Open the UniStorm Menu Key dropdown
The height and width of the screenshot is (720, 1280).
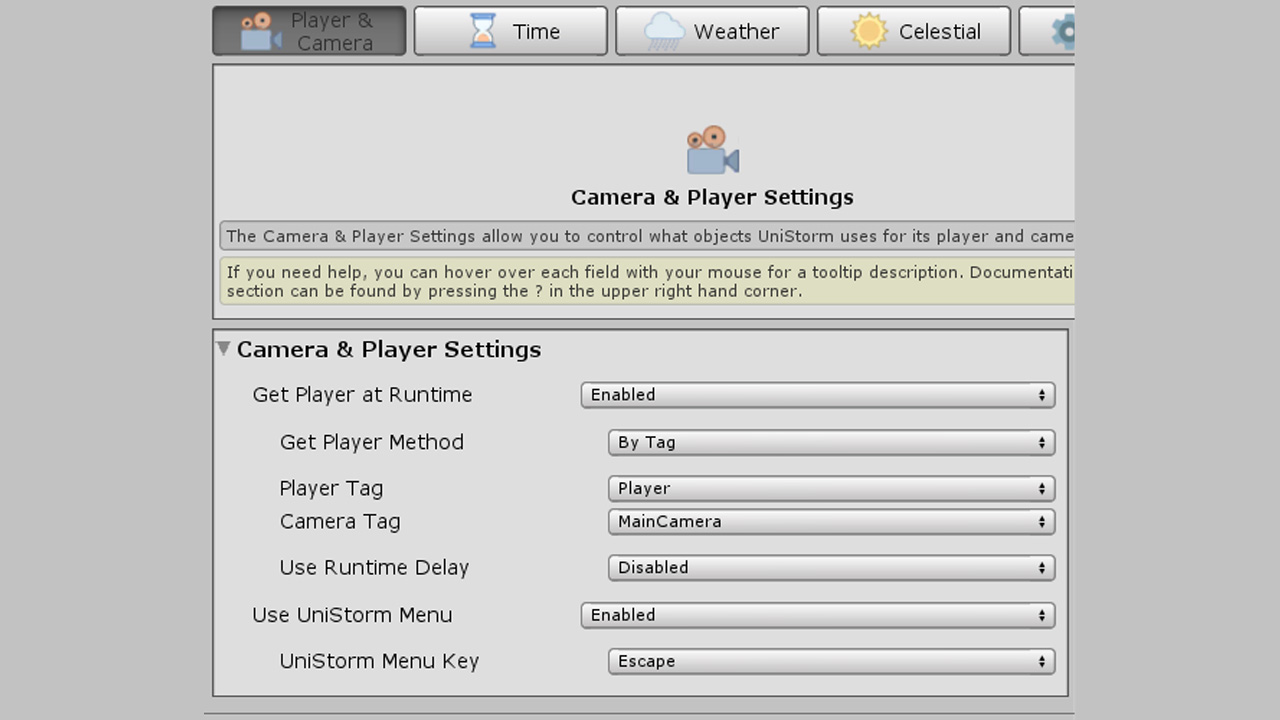pyautogui.click(x=832, y=661)
